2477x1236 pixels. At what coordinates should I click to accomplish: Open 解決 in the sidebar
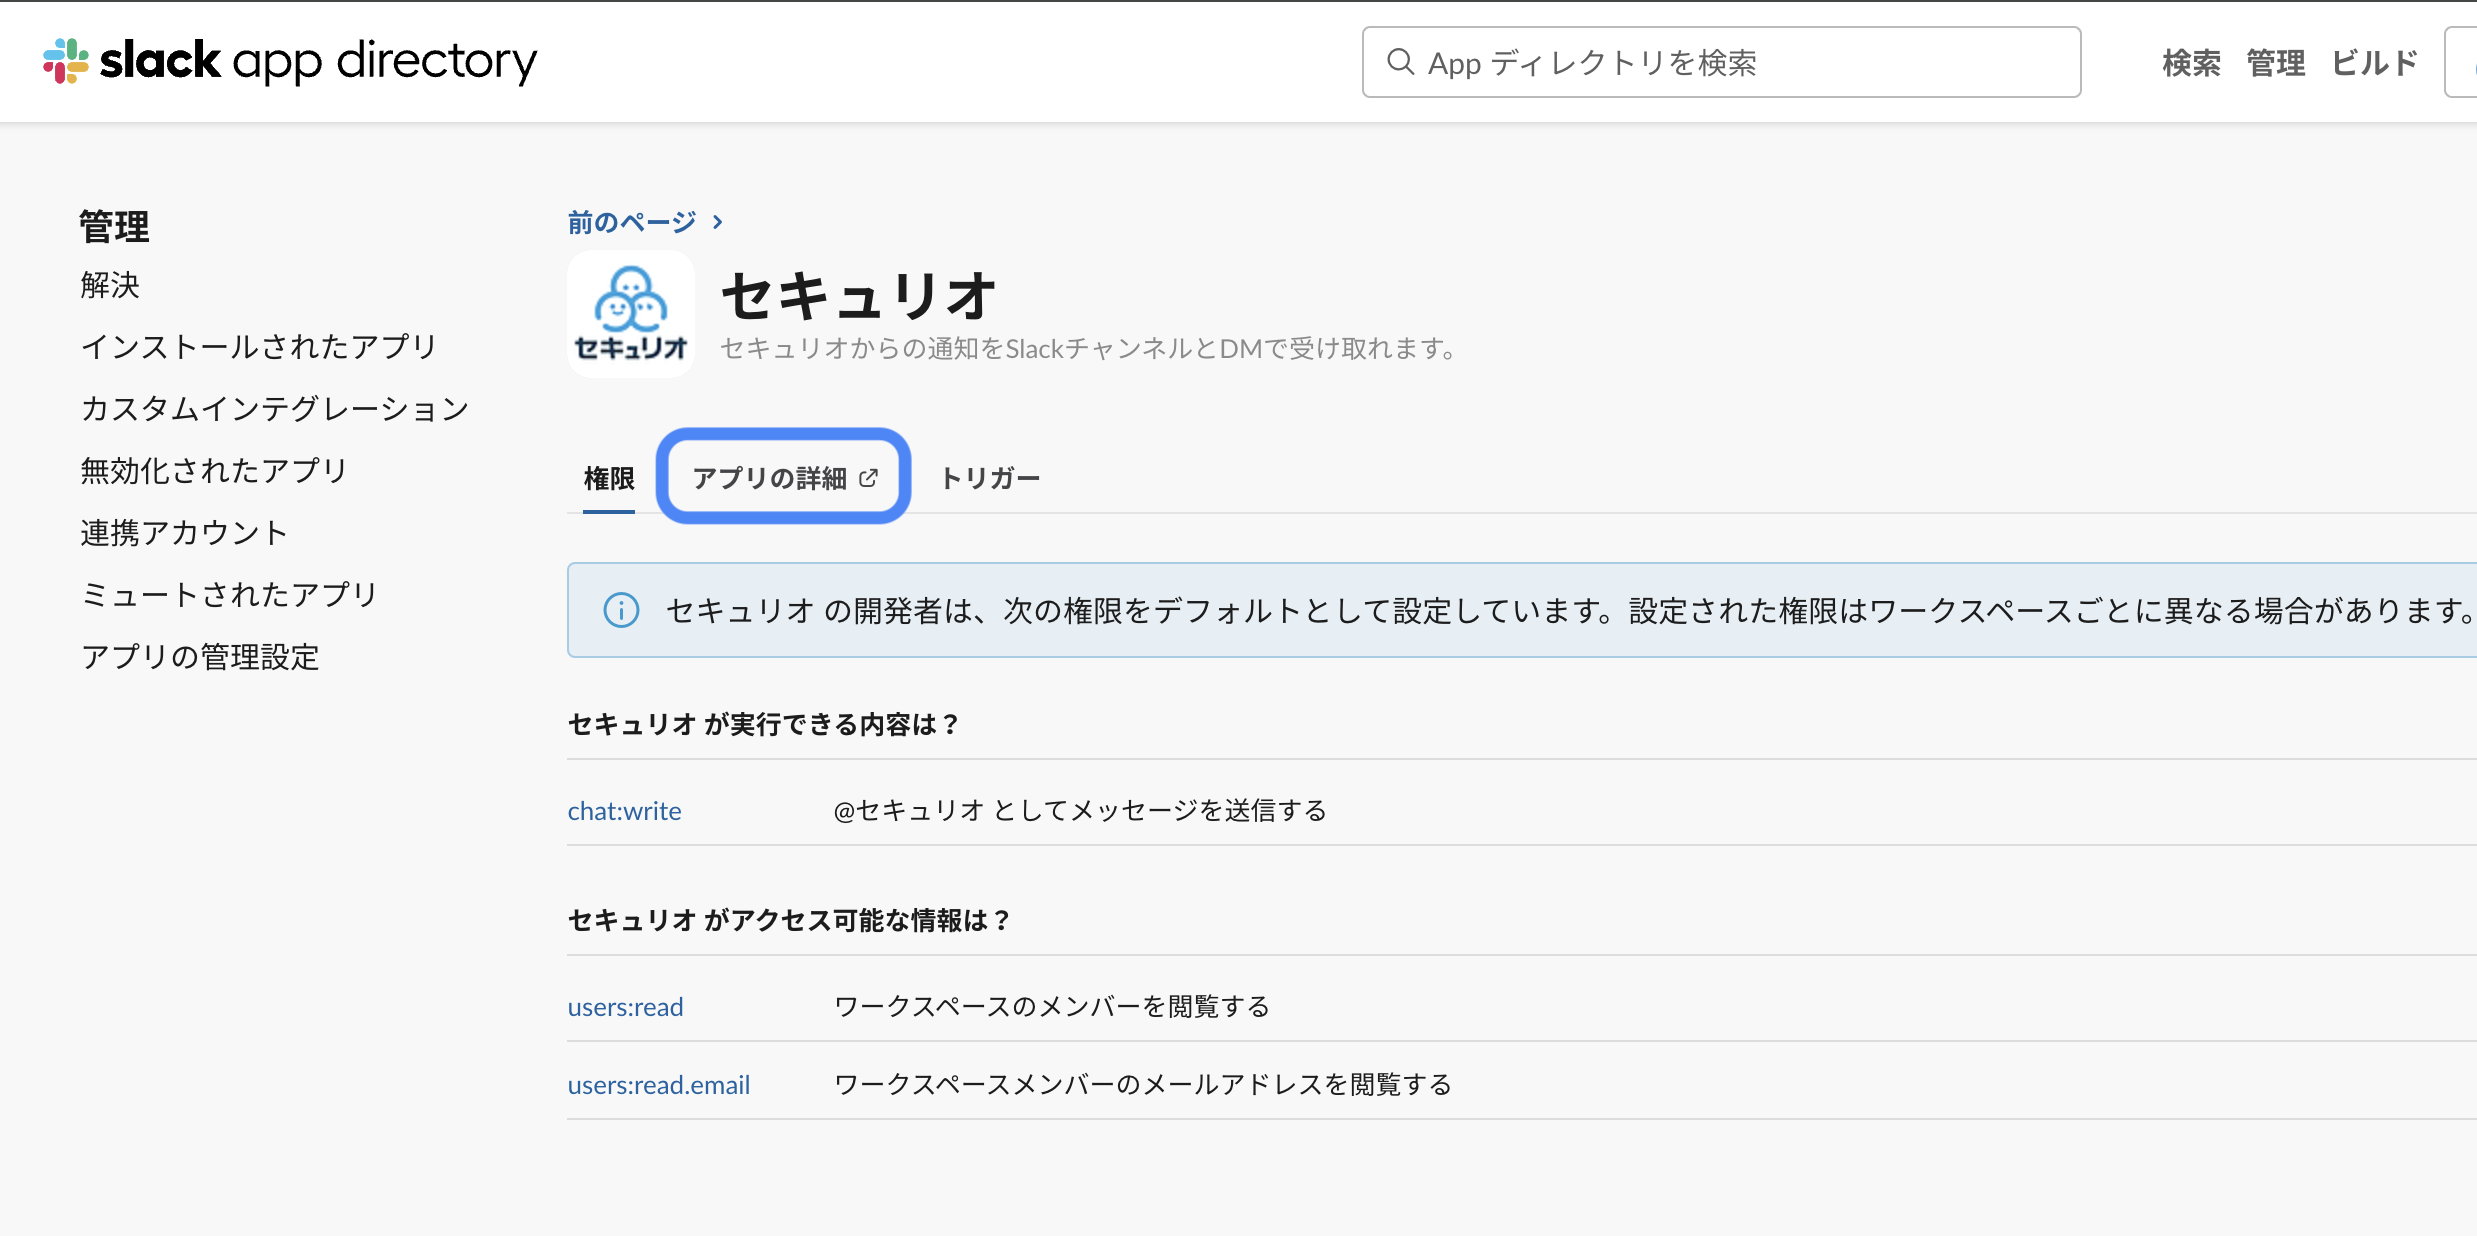(x=110, y=285)
